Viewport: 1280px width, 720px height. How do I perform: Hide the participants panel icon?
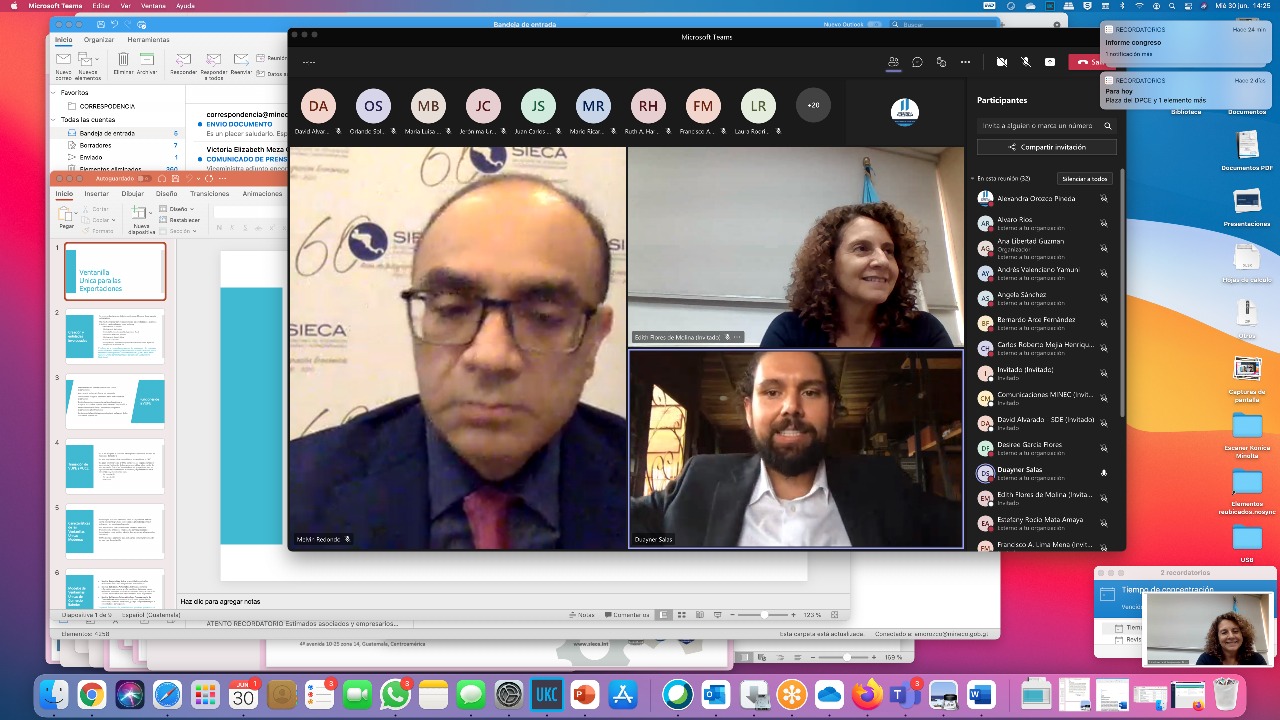(893, 62)
